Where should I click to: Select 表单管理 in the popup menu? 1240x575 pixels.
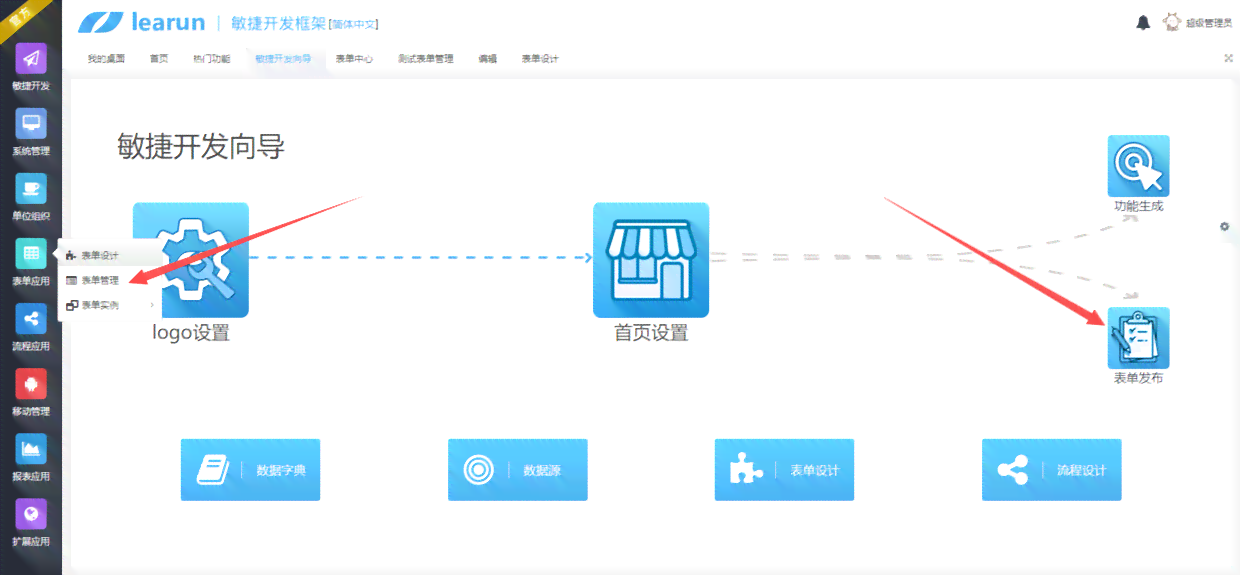tap(110, 280)
